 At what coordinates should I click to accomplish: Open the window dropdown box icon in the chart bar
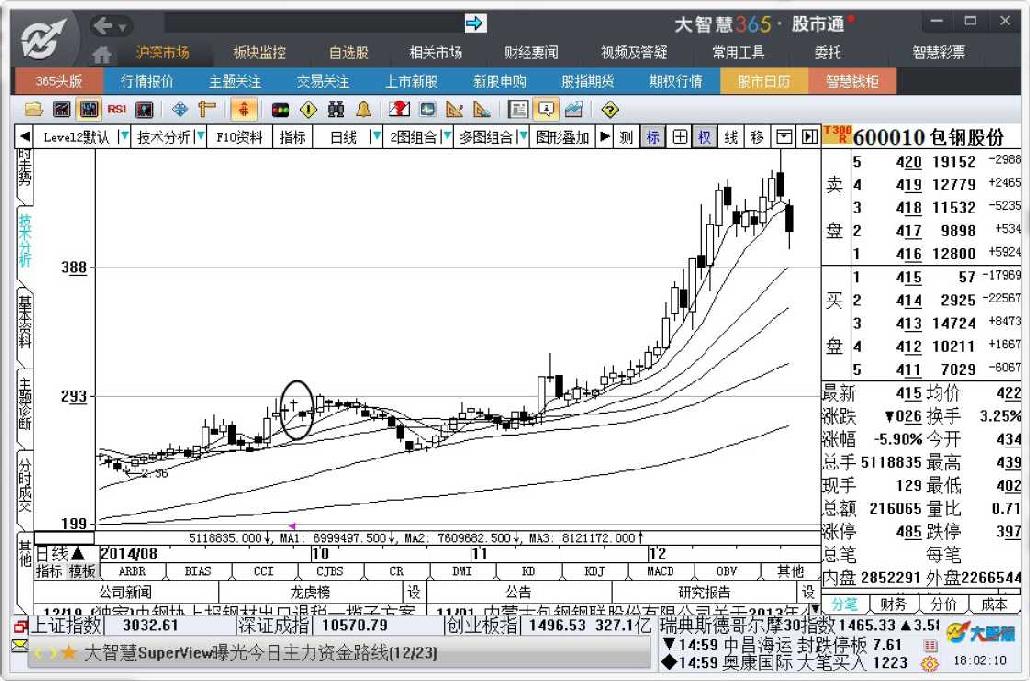click(784, 137)
